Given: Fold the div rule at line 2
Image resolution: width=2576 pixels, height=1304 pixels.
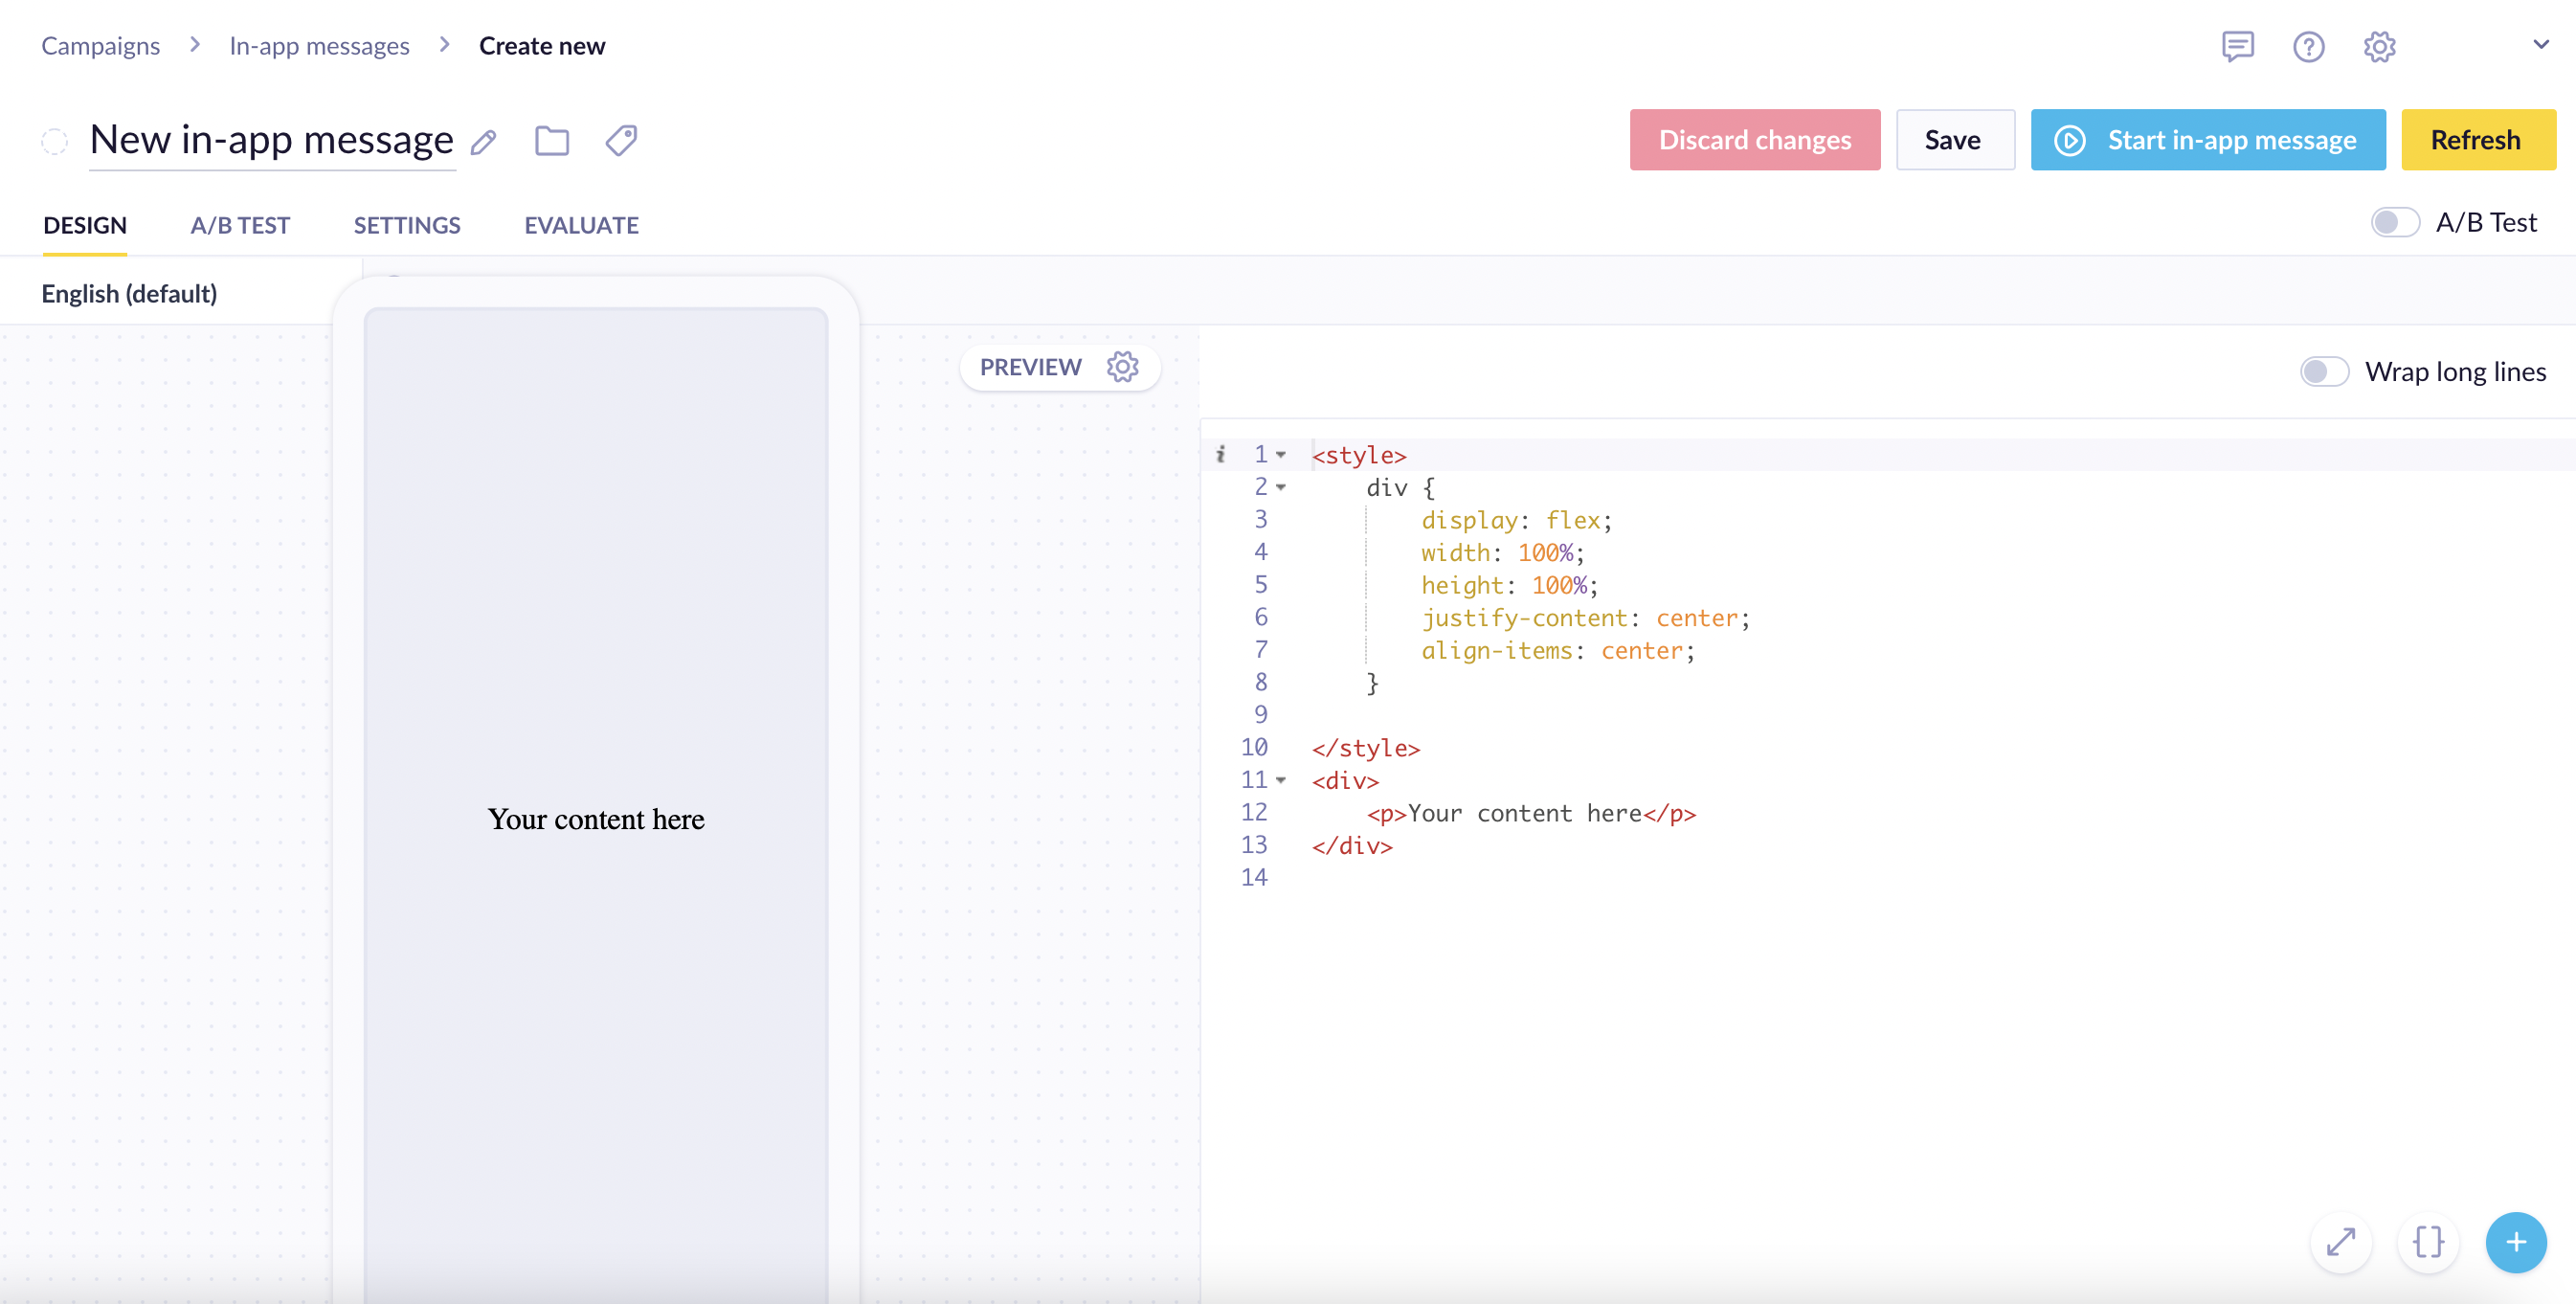Looking at the screenshot, I should tap(1281, 487).
